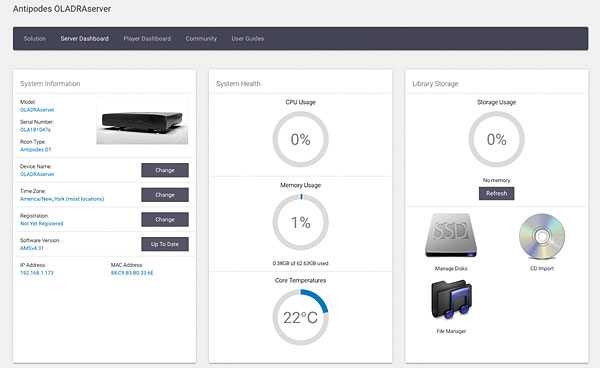The height and width of the screenshot is (368, 600).
Task: Open the File Manager music folder icon
Action: 452,300
